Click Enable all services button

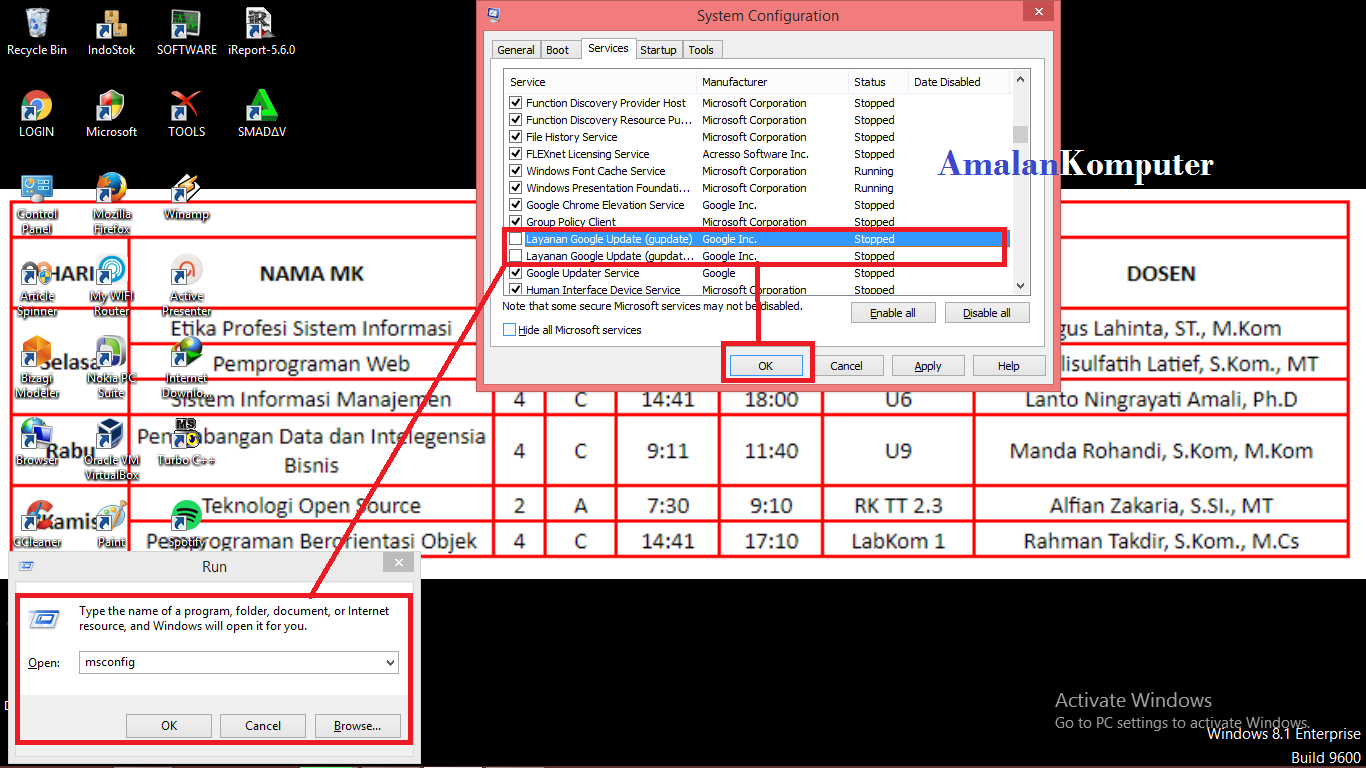[x=893, y=313]
